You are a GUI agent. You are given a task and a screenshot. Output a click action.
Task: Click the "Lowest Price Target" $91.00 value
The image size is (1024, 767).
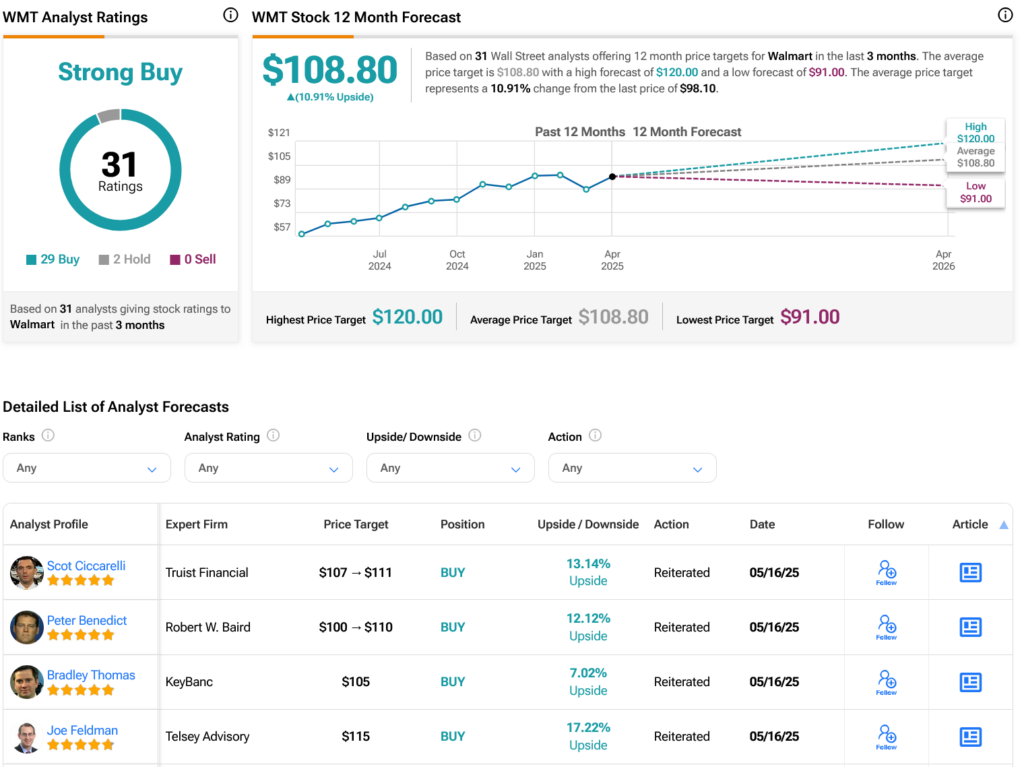[810, 317]
